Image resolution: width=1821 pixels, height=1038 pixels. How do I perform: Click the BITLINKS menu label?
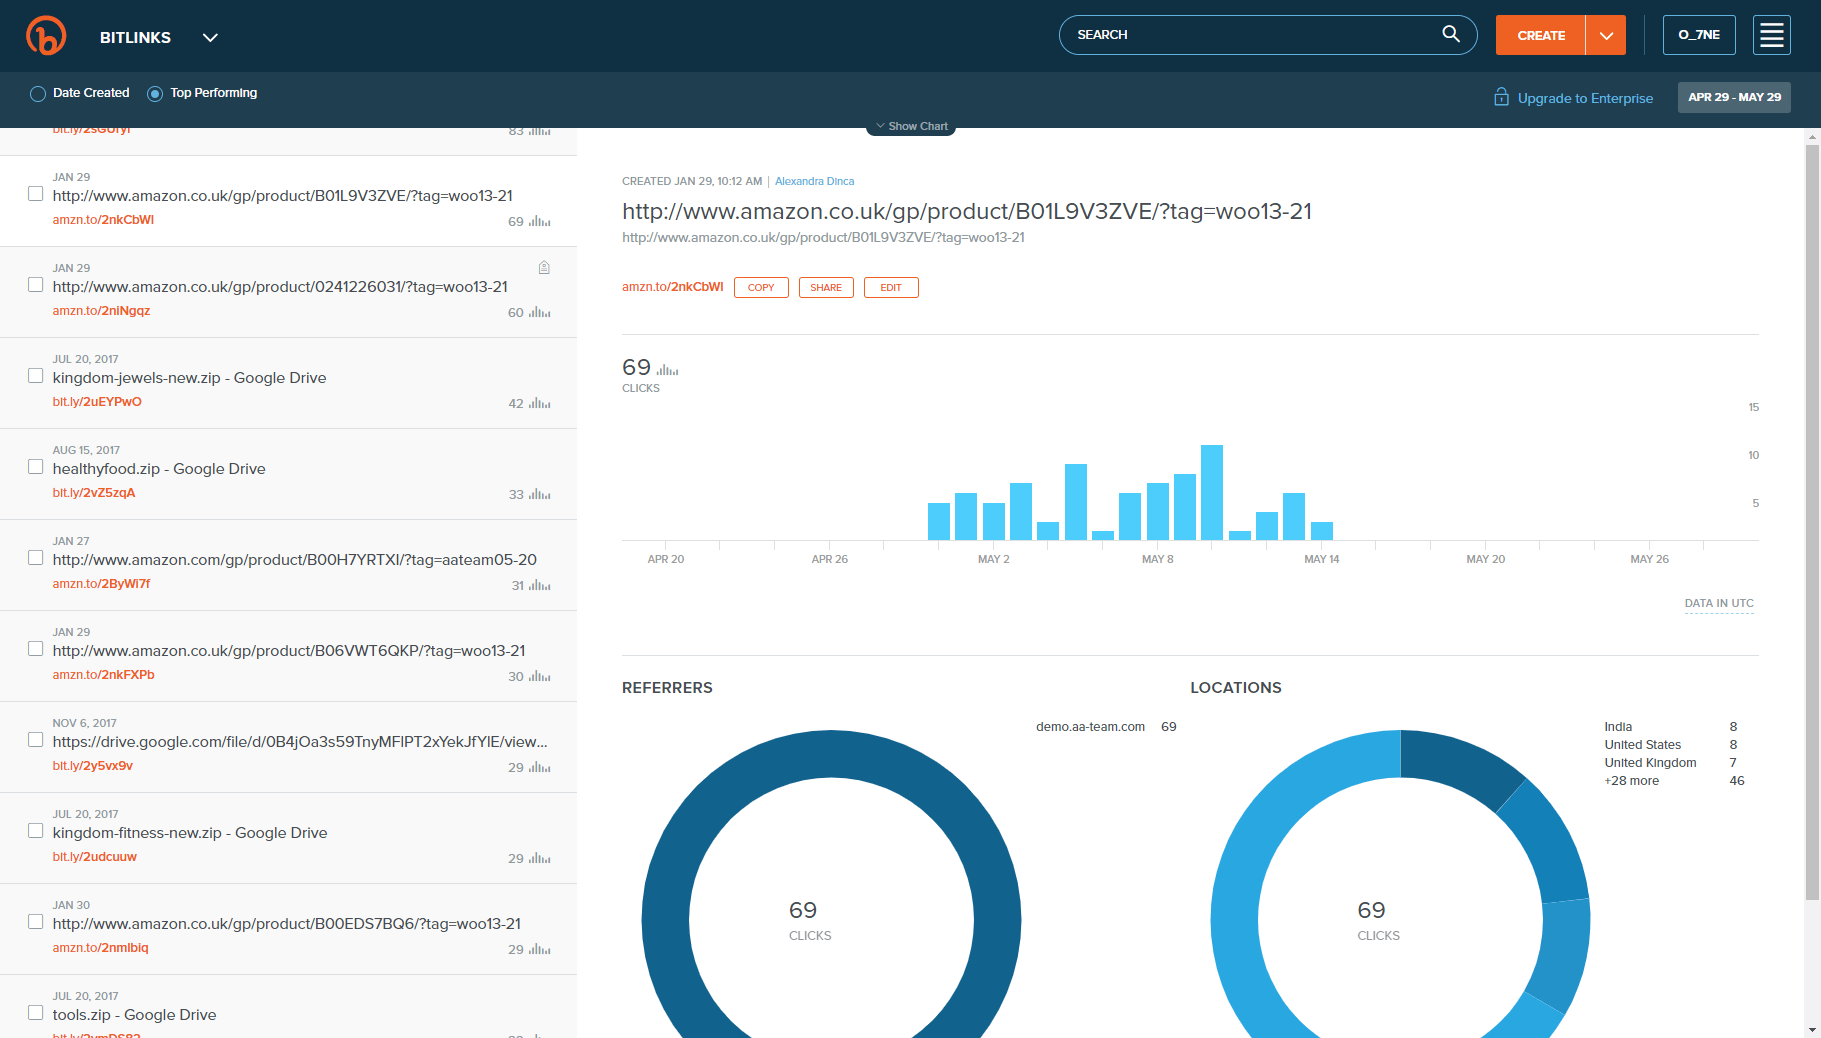tap(135, 37)
